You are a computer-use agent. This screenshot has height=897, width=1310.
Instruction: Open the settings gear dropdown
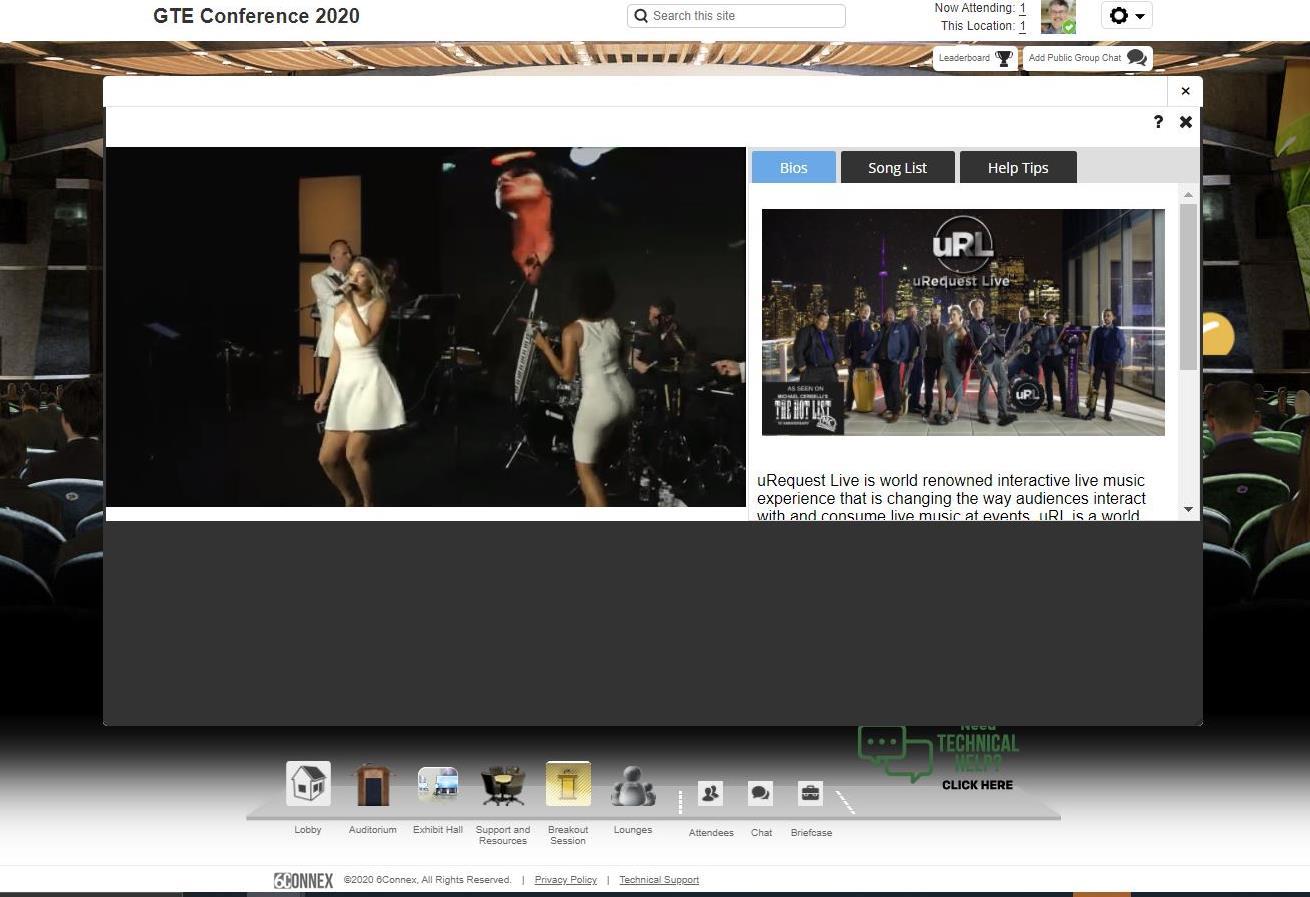click(1127, 16)
